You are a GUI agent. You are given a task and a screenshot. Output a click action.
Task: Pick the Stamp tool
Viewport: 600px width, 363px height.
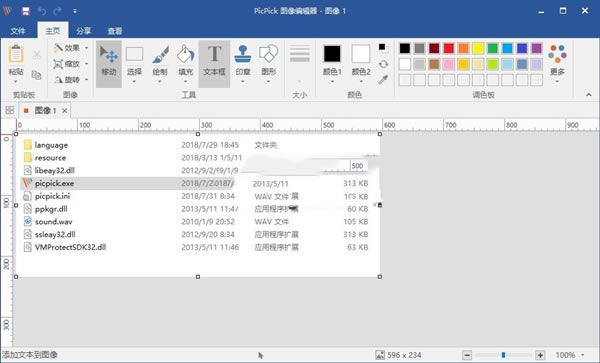pyautogui.click(x=243, y=63)
